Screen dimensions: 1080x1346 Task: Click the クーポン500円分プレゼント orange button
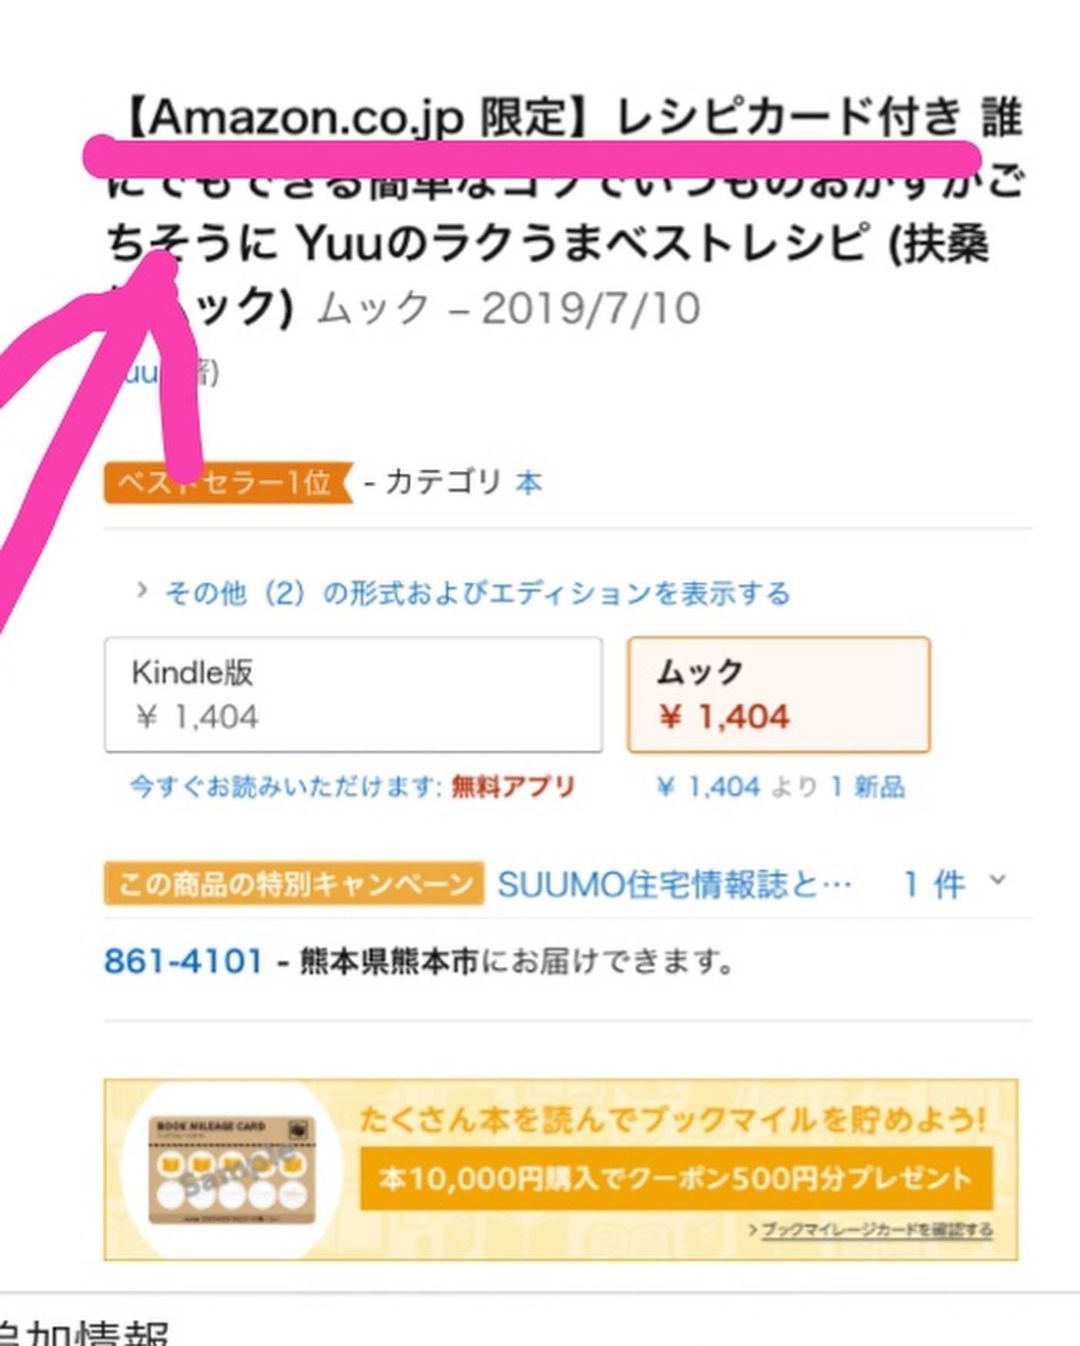coord(676,1178)
